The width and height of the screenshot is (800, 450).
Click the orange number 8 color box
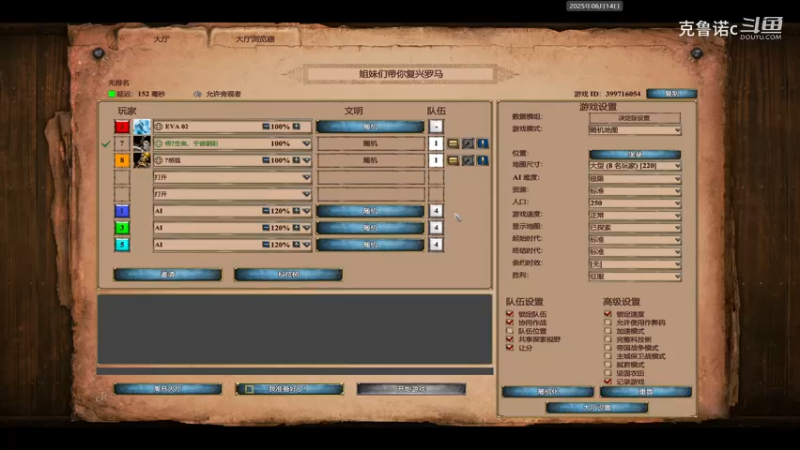pos(122,160)
